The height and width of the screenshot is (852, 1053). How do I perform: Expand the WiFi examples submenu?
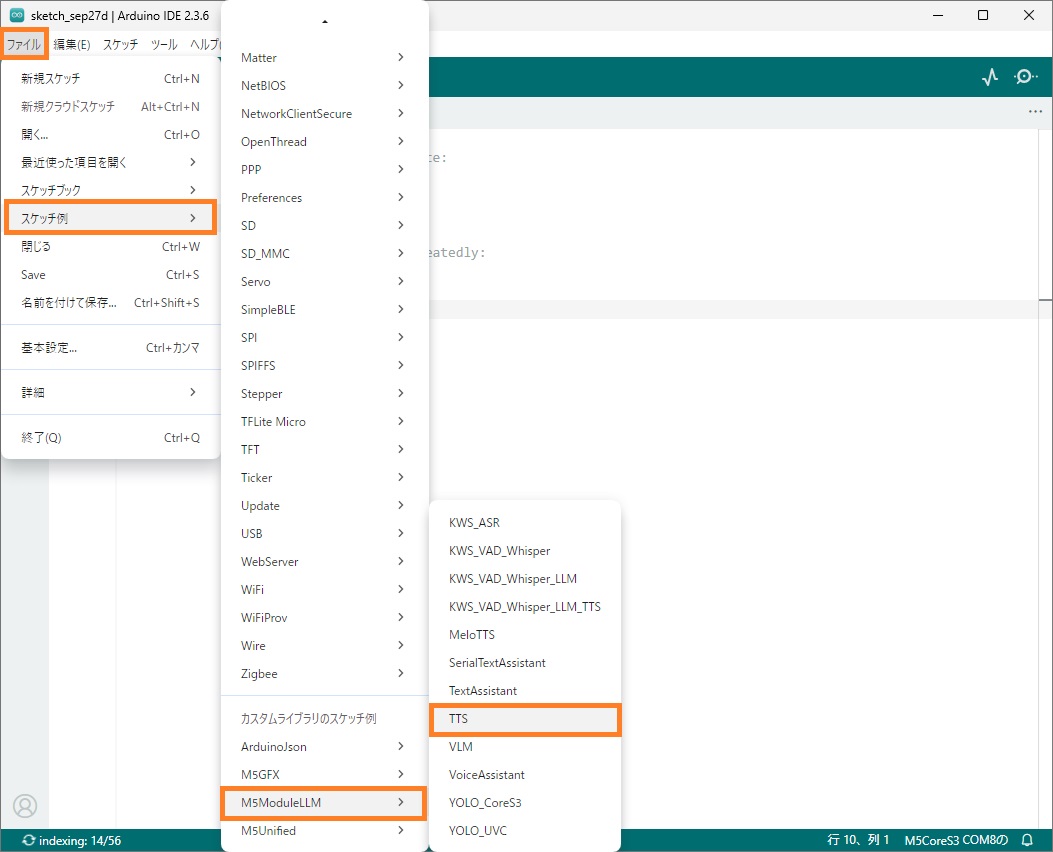pyautogui.click(x=323, y=590)
